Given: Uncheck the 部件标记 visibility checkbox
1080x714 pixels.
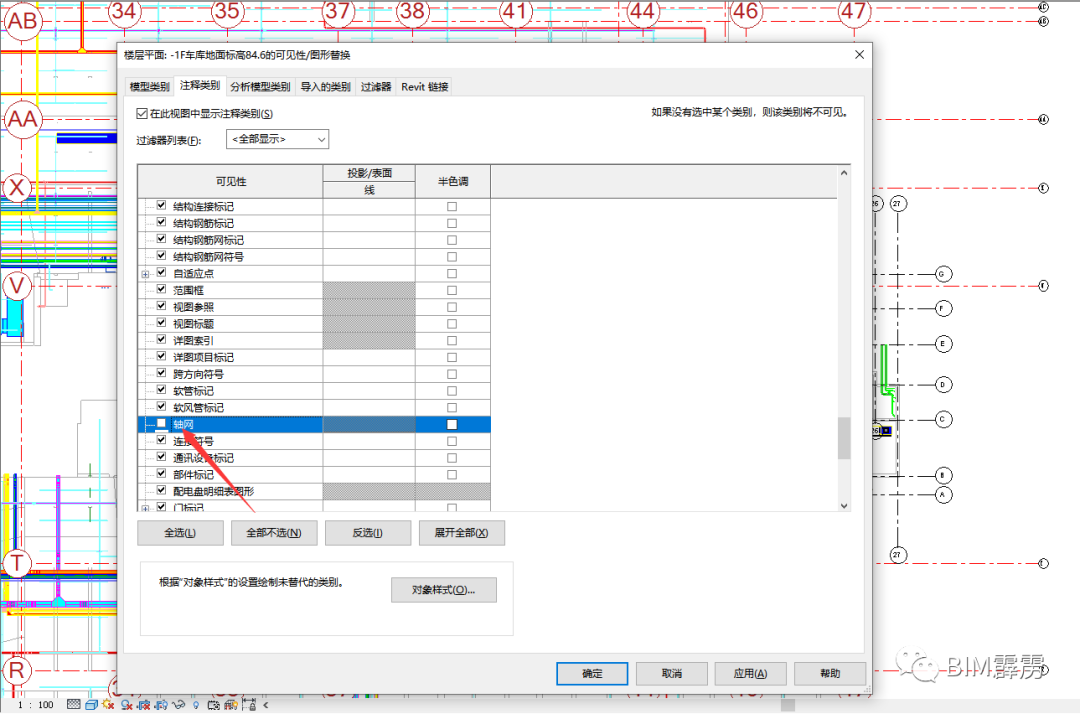Looking at the screenshot, I should point(161,474).
